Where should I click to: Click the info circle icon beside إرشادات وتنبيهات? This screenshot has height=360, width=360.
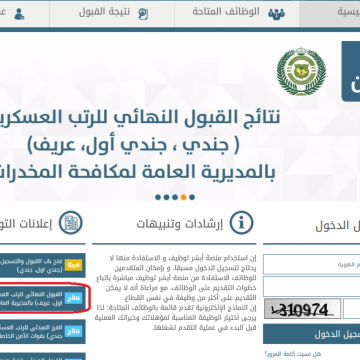tap(241, 222)
